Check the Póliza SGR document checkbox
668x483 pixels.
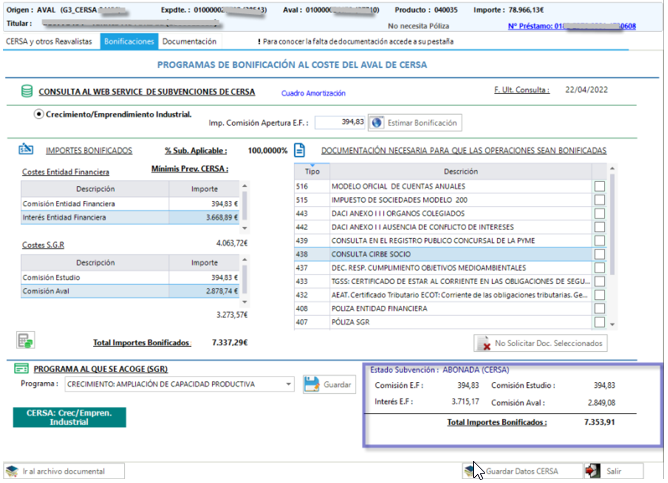pos(599,323)
